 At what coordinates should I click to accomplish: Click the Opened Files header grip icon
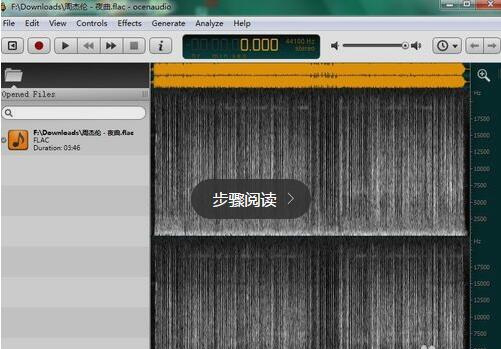145,94
